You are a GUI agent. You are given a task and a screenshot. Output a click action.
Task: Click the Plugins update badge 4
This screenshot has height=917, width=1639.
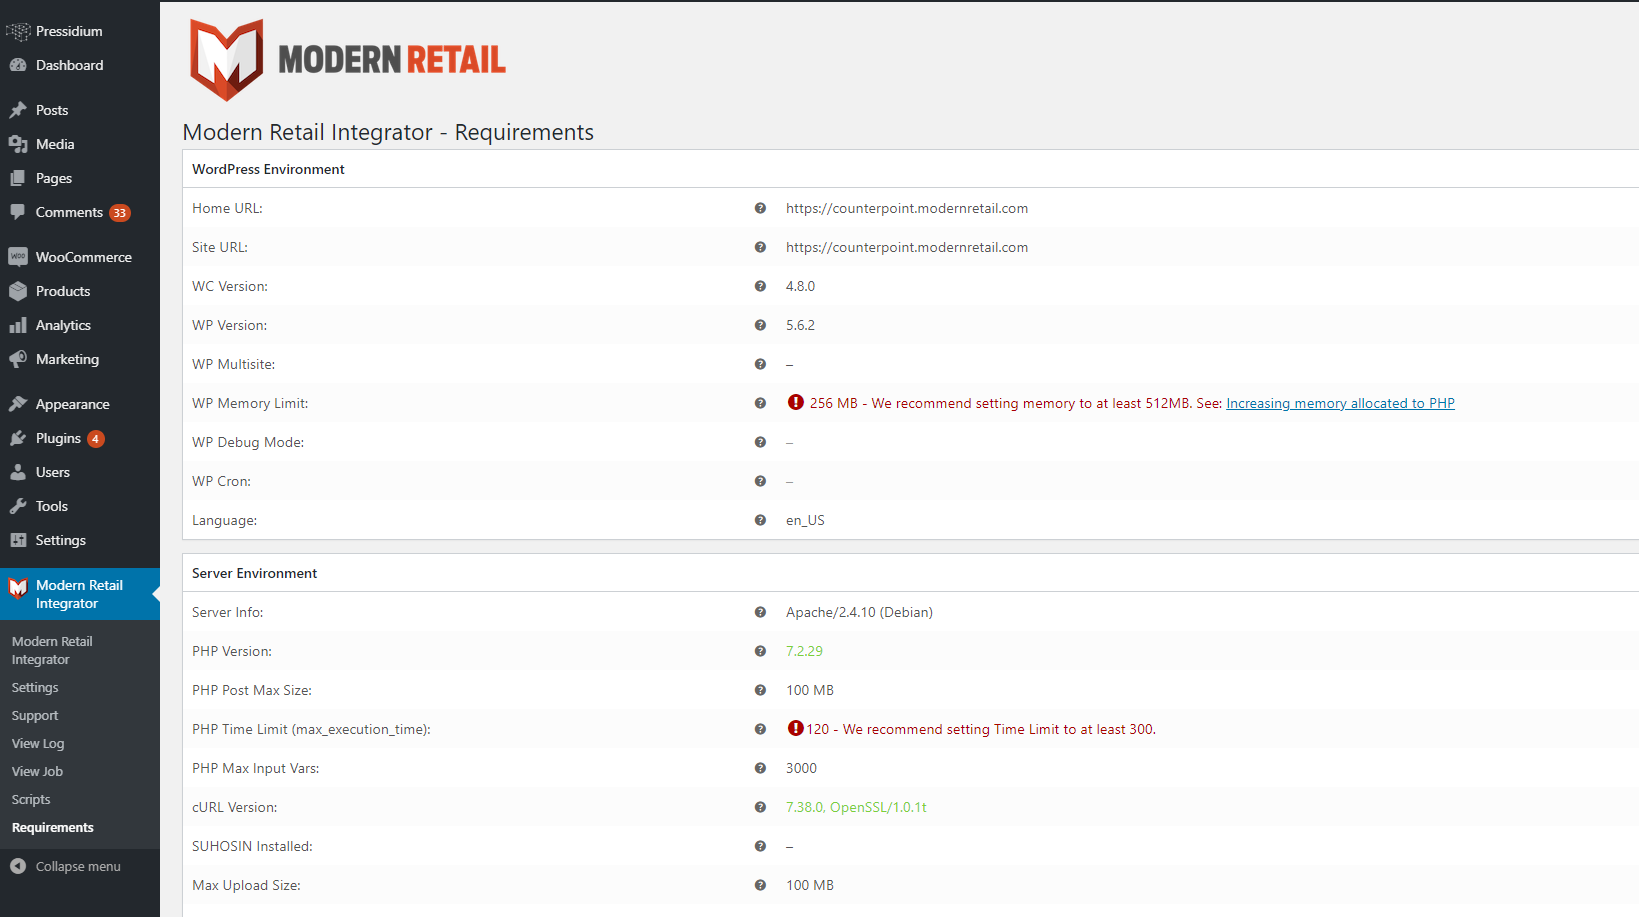(96, 439)
